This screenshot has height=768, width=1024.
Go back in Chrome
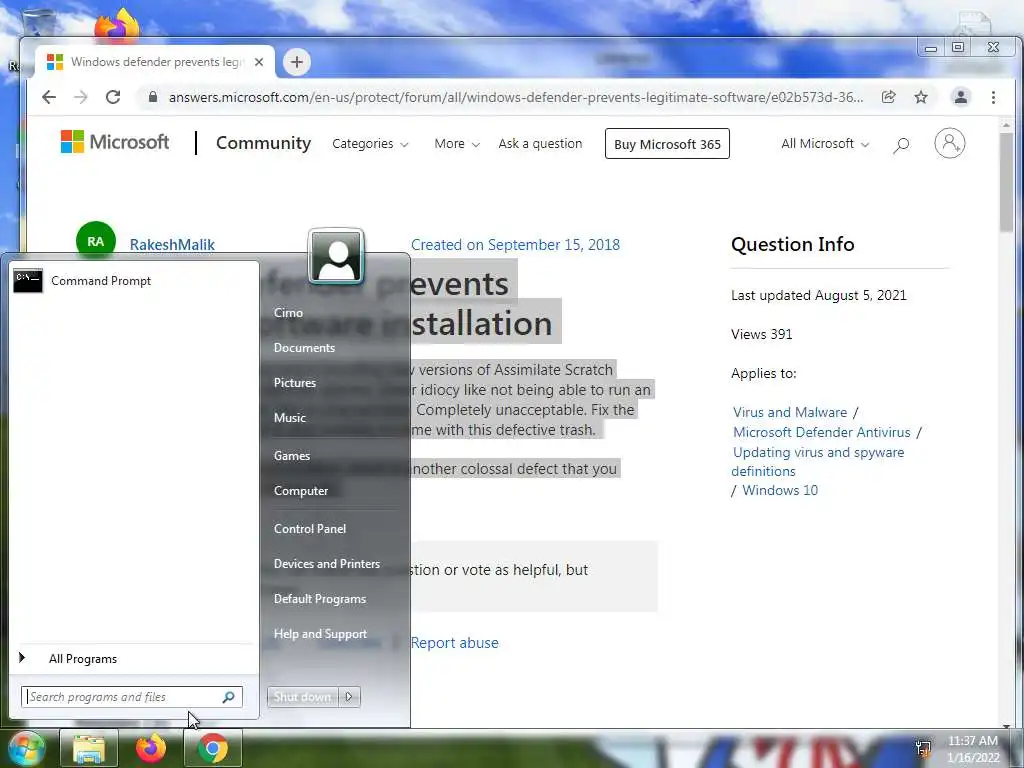[x=49, y=97]
